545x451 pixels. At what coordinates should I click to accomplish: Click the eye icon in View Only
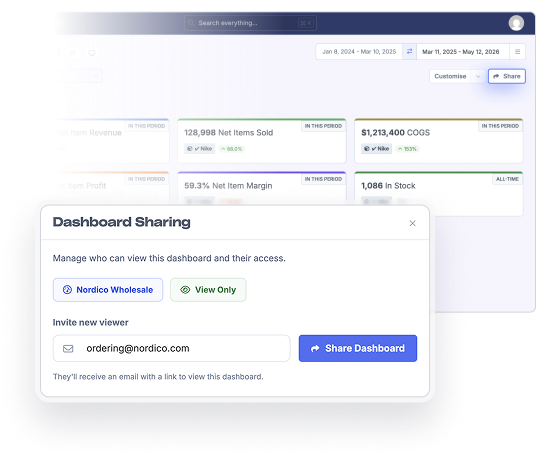(x=185, y=290)
